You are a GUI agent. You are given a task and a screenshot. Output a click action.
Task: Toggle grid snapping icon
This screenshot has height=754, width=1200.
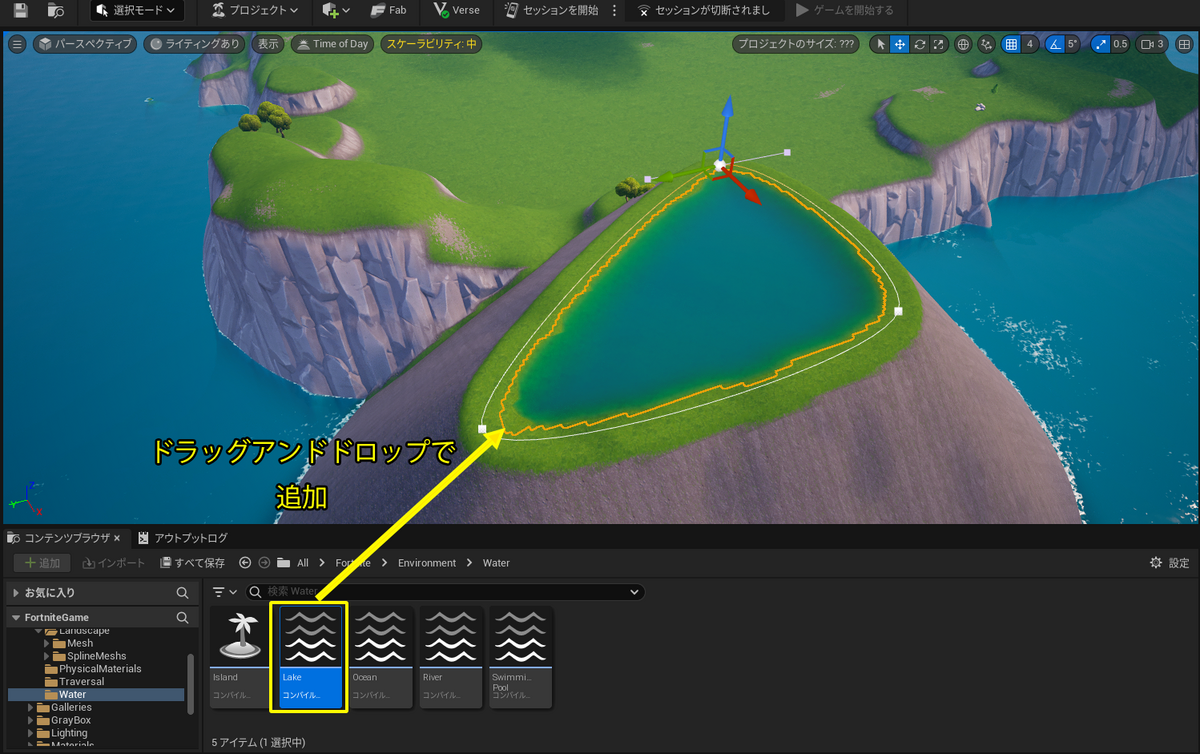[x=1011, y=44]
